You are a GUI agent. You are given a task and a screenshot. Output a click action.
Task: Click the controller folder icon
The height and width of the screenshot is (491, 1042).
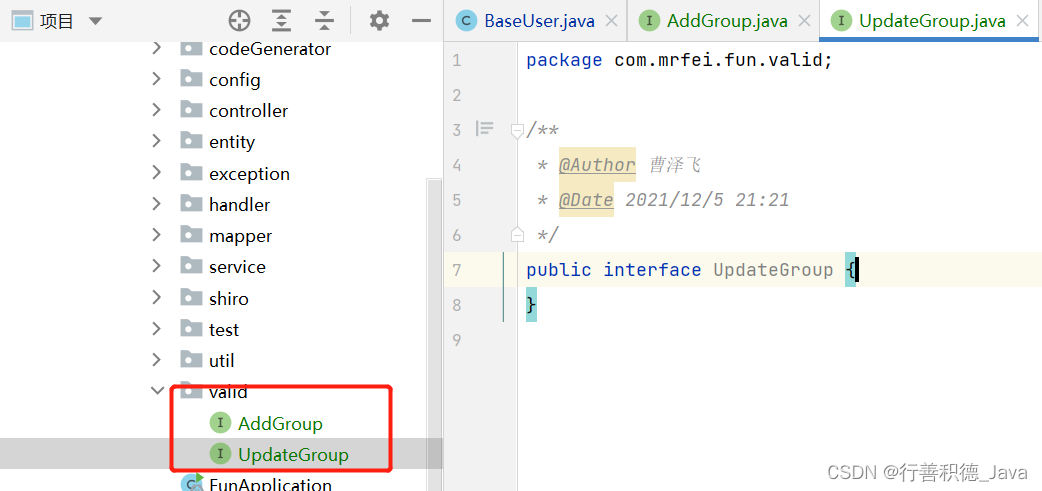point(191,110)
